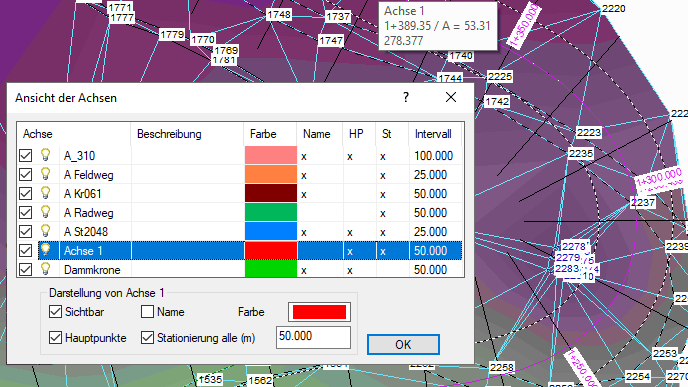Uncheck the Dammkrone row checkbox
The height and width of the screenshot is (387, 688).
[25, 269]
